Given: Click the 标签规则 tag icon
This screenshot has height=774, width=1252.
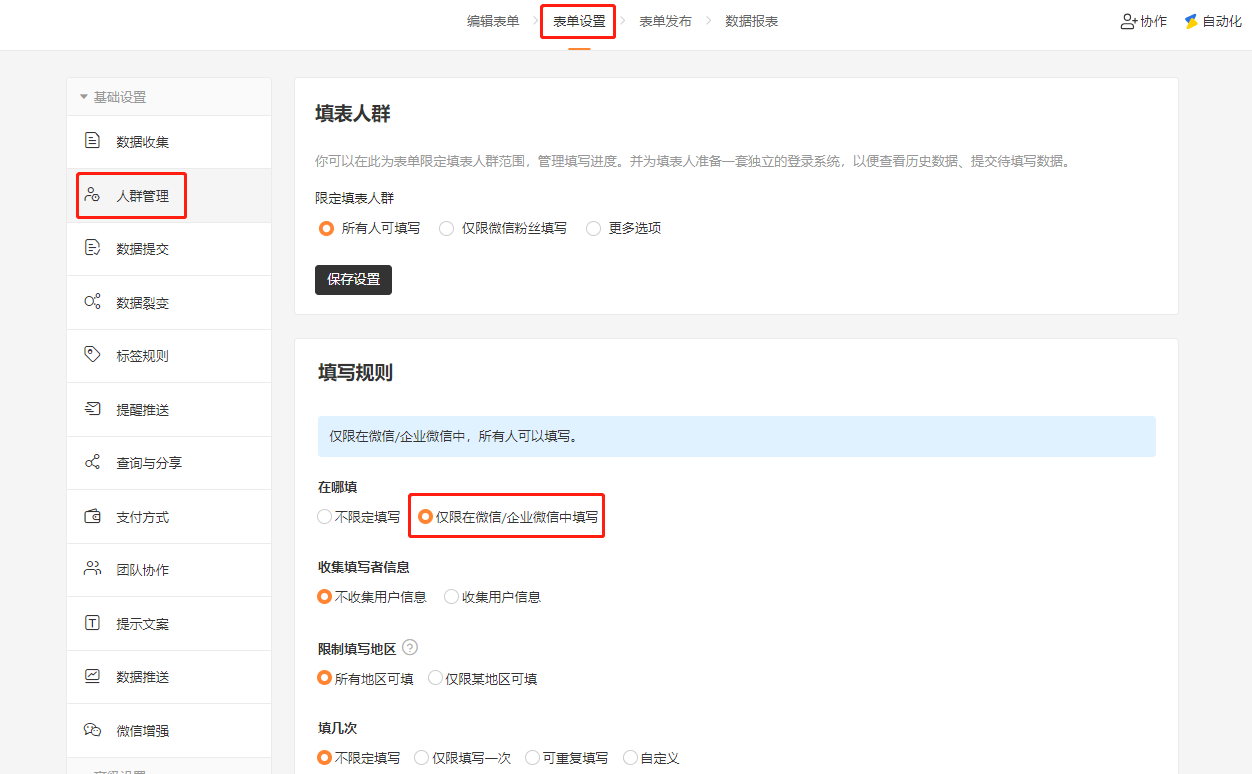Looking at the screenshot, I should (x=92, y=355).
